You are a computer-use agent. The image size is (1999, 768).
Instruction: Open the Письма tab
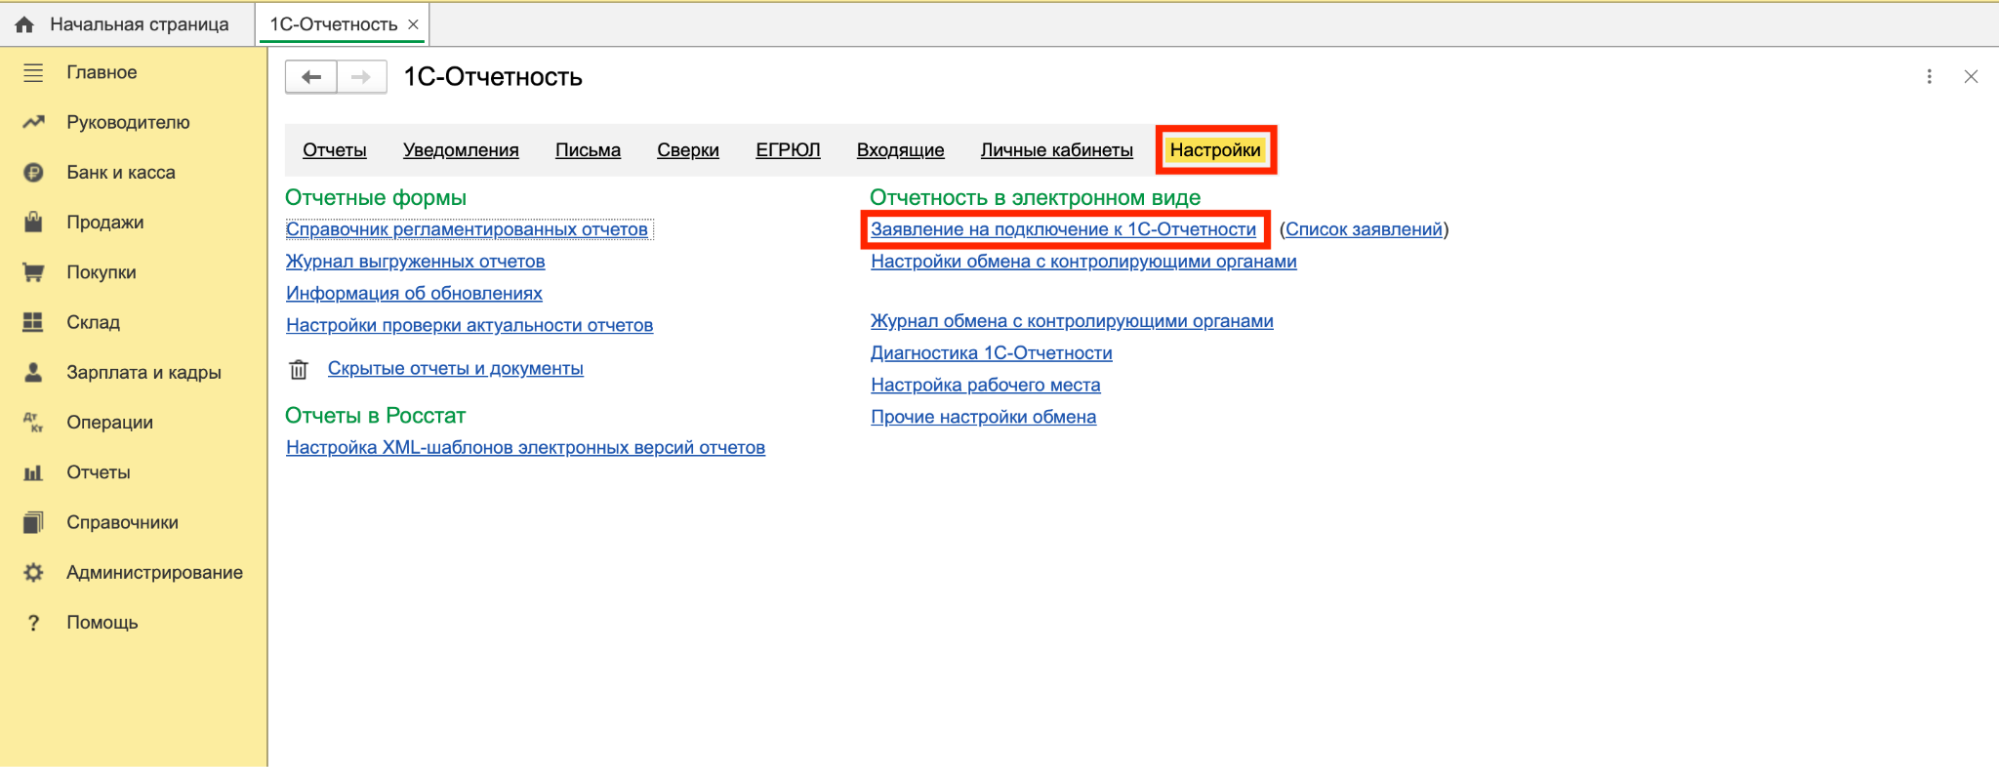tap(588, 150)
